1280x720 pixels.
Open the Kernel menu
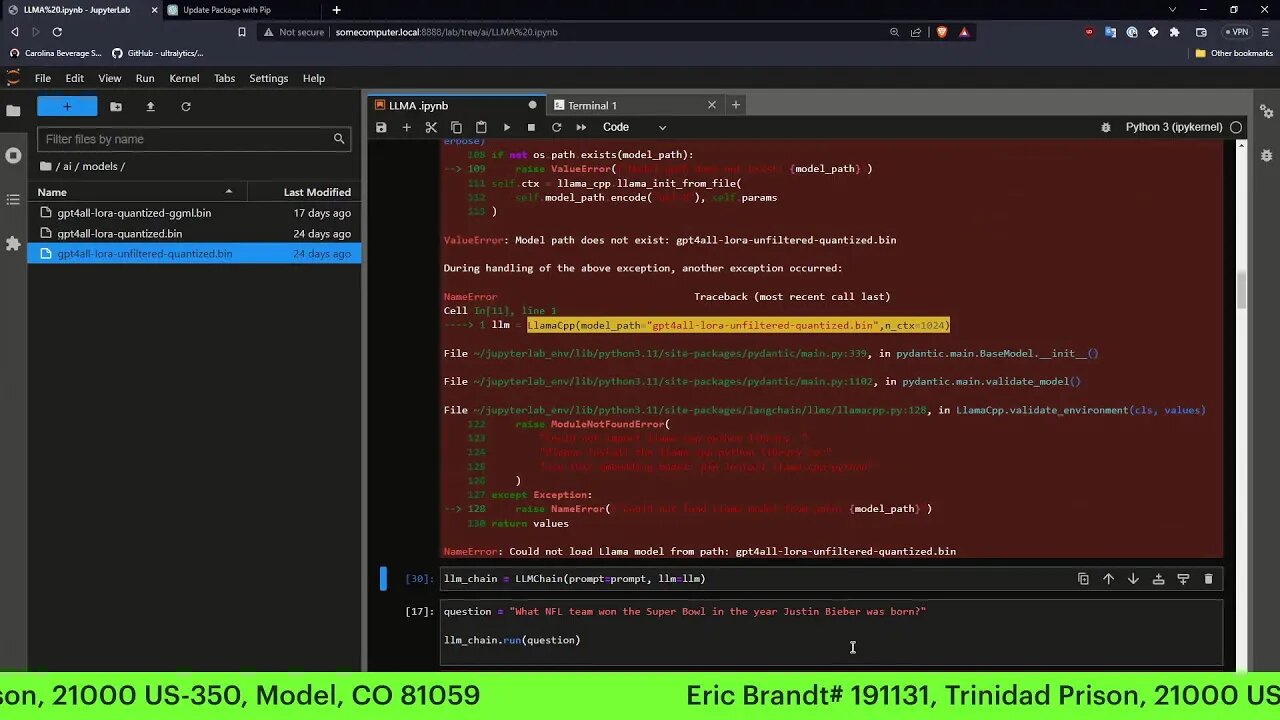coord(184,78)
